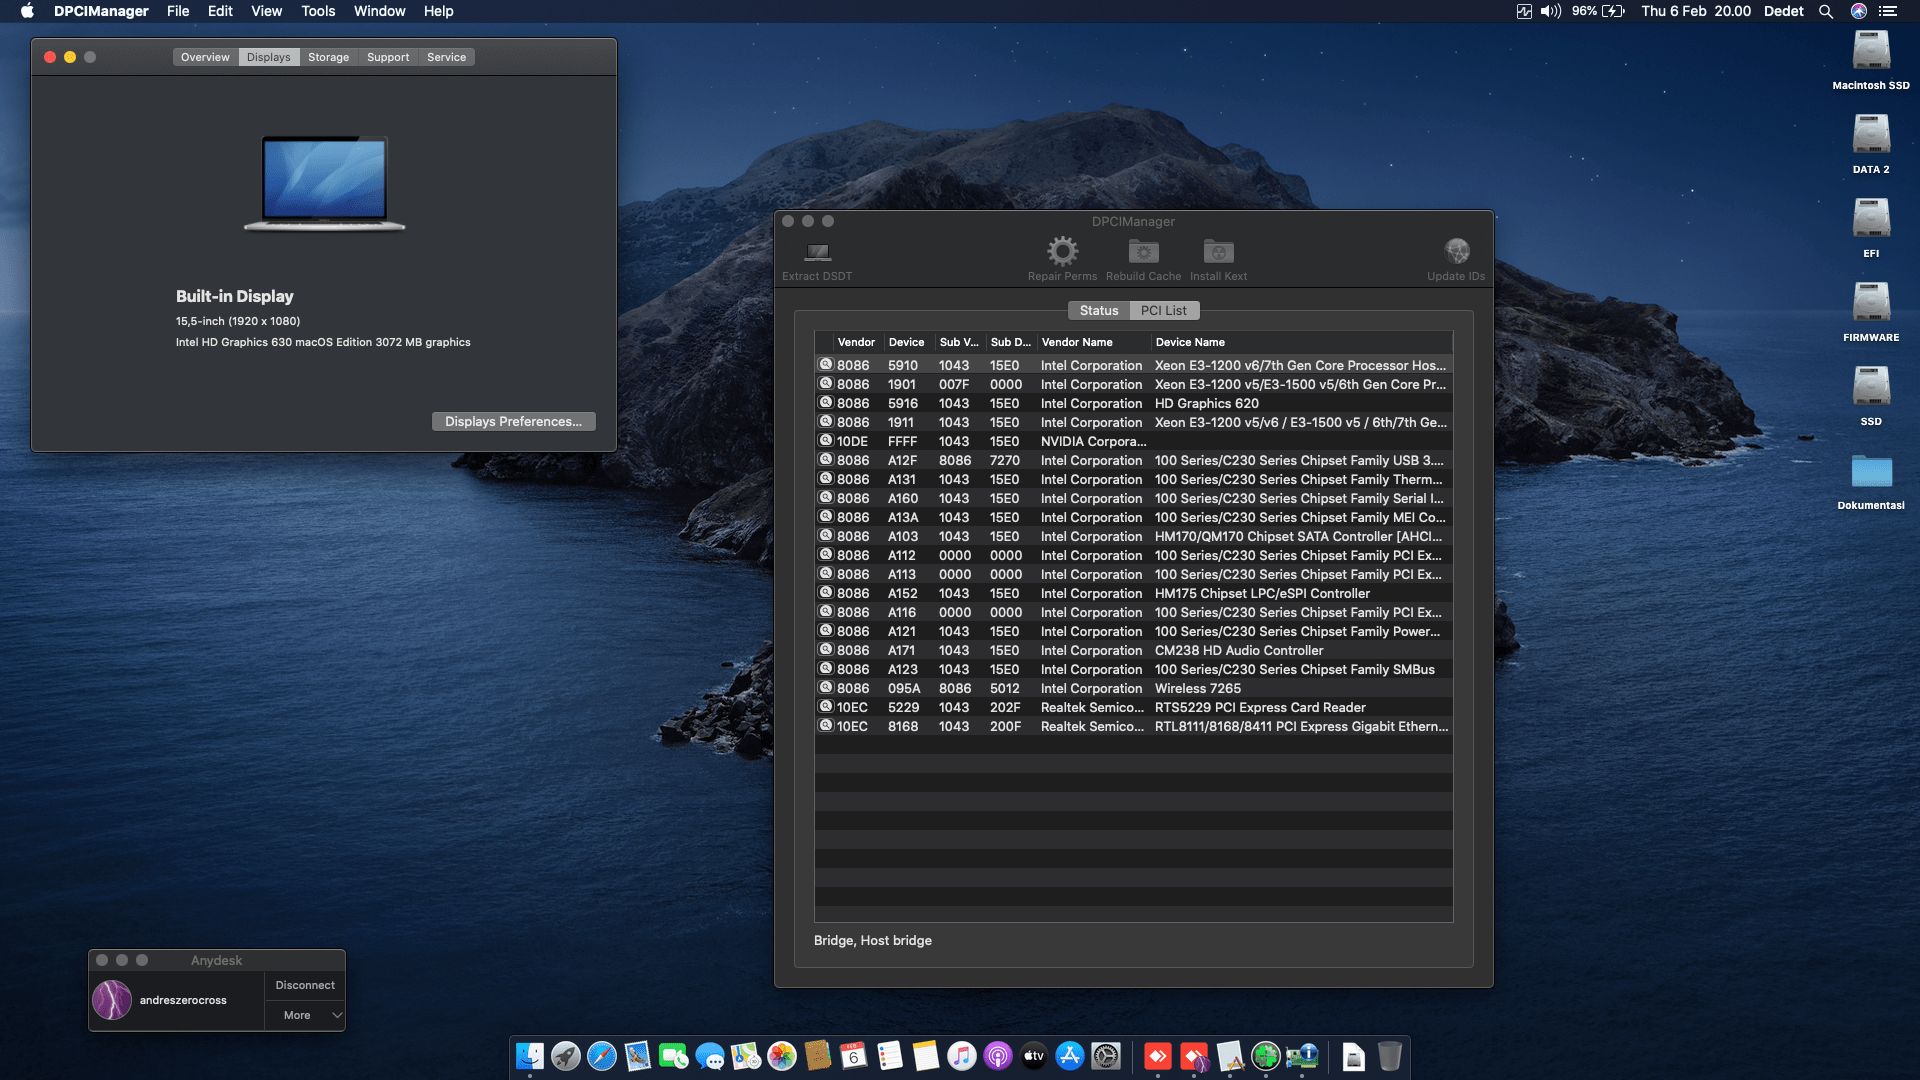
Task: Click Disconnect in the Anydesk window
Action: pos(305,985)
